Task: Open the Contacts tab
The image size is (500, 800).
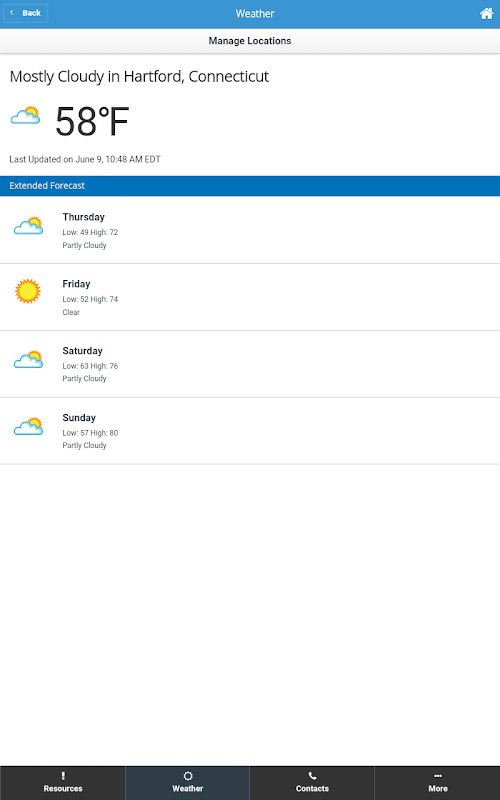Action: pyautogui.click(x=312, y=783)
